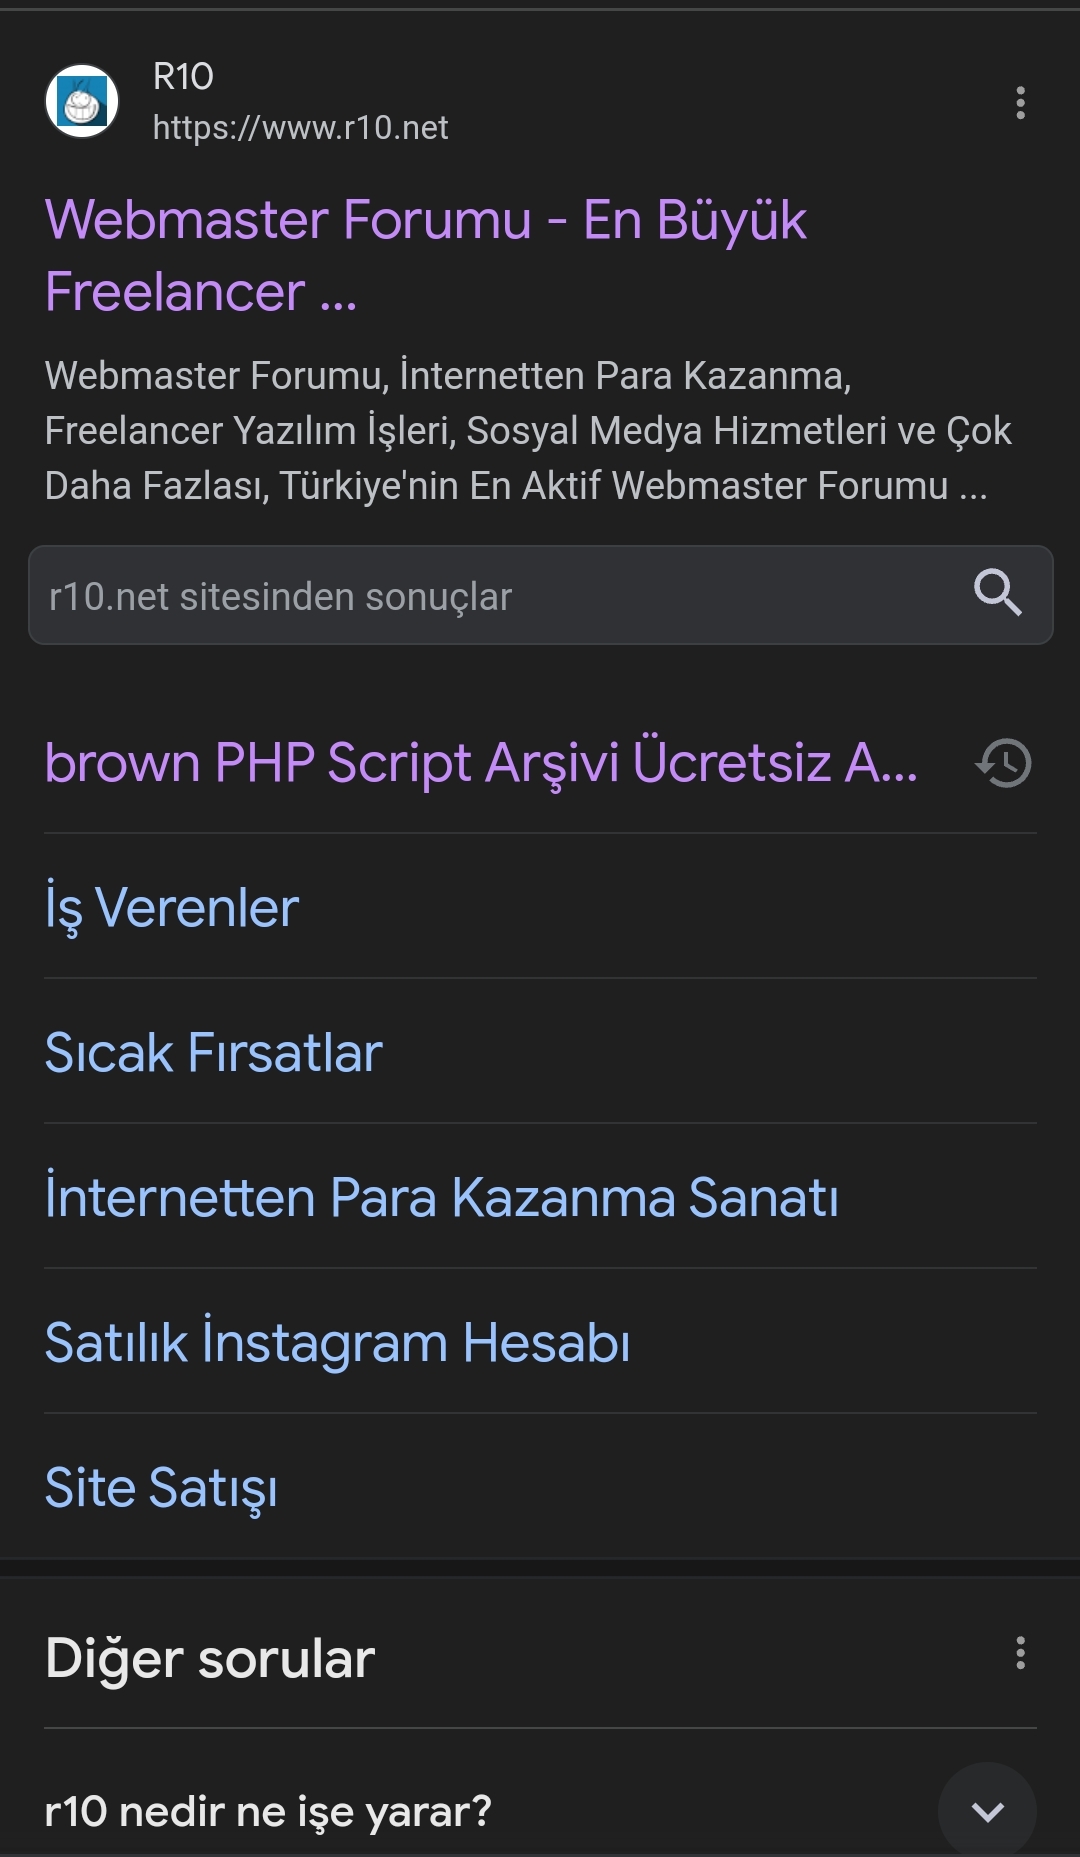Select the Diğer sorular section heading
Viewport: 1080px width, 1857px height.
(x=210, y=1658)
